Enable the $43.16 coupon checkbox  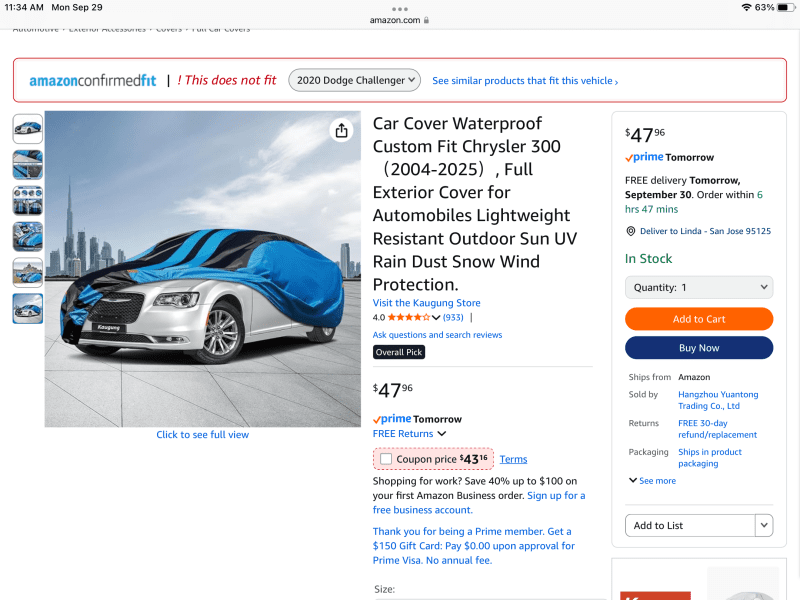[386, 459]
